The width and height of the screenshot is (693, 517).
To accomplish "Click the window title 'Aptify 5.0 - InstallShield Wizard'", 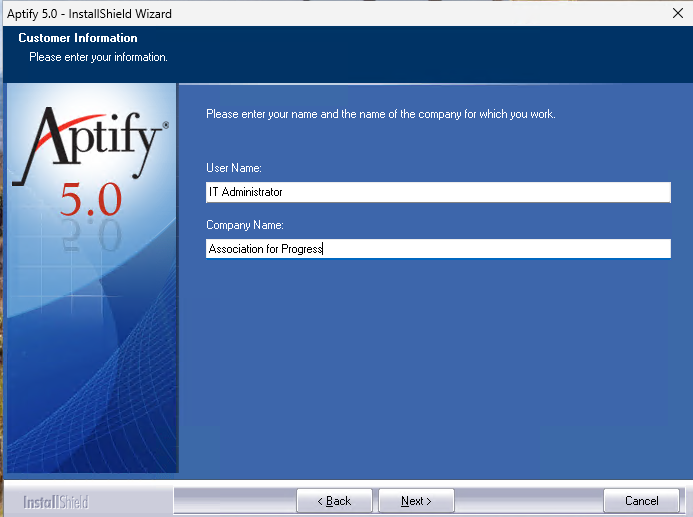I will click(89, 14).
